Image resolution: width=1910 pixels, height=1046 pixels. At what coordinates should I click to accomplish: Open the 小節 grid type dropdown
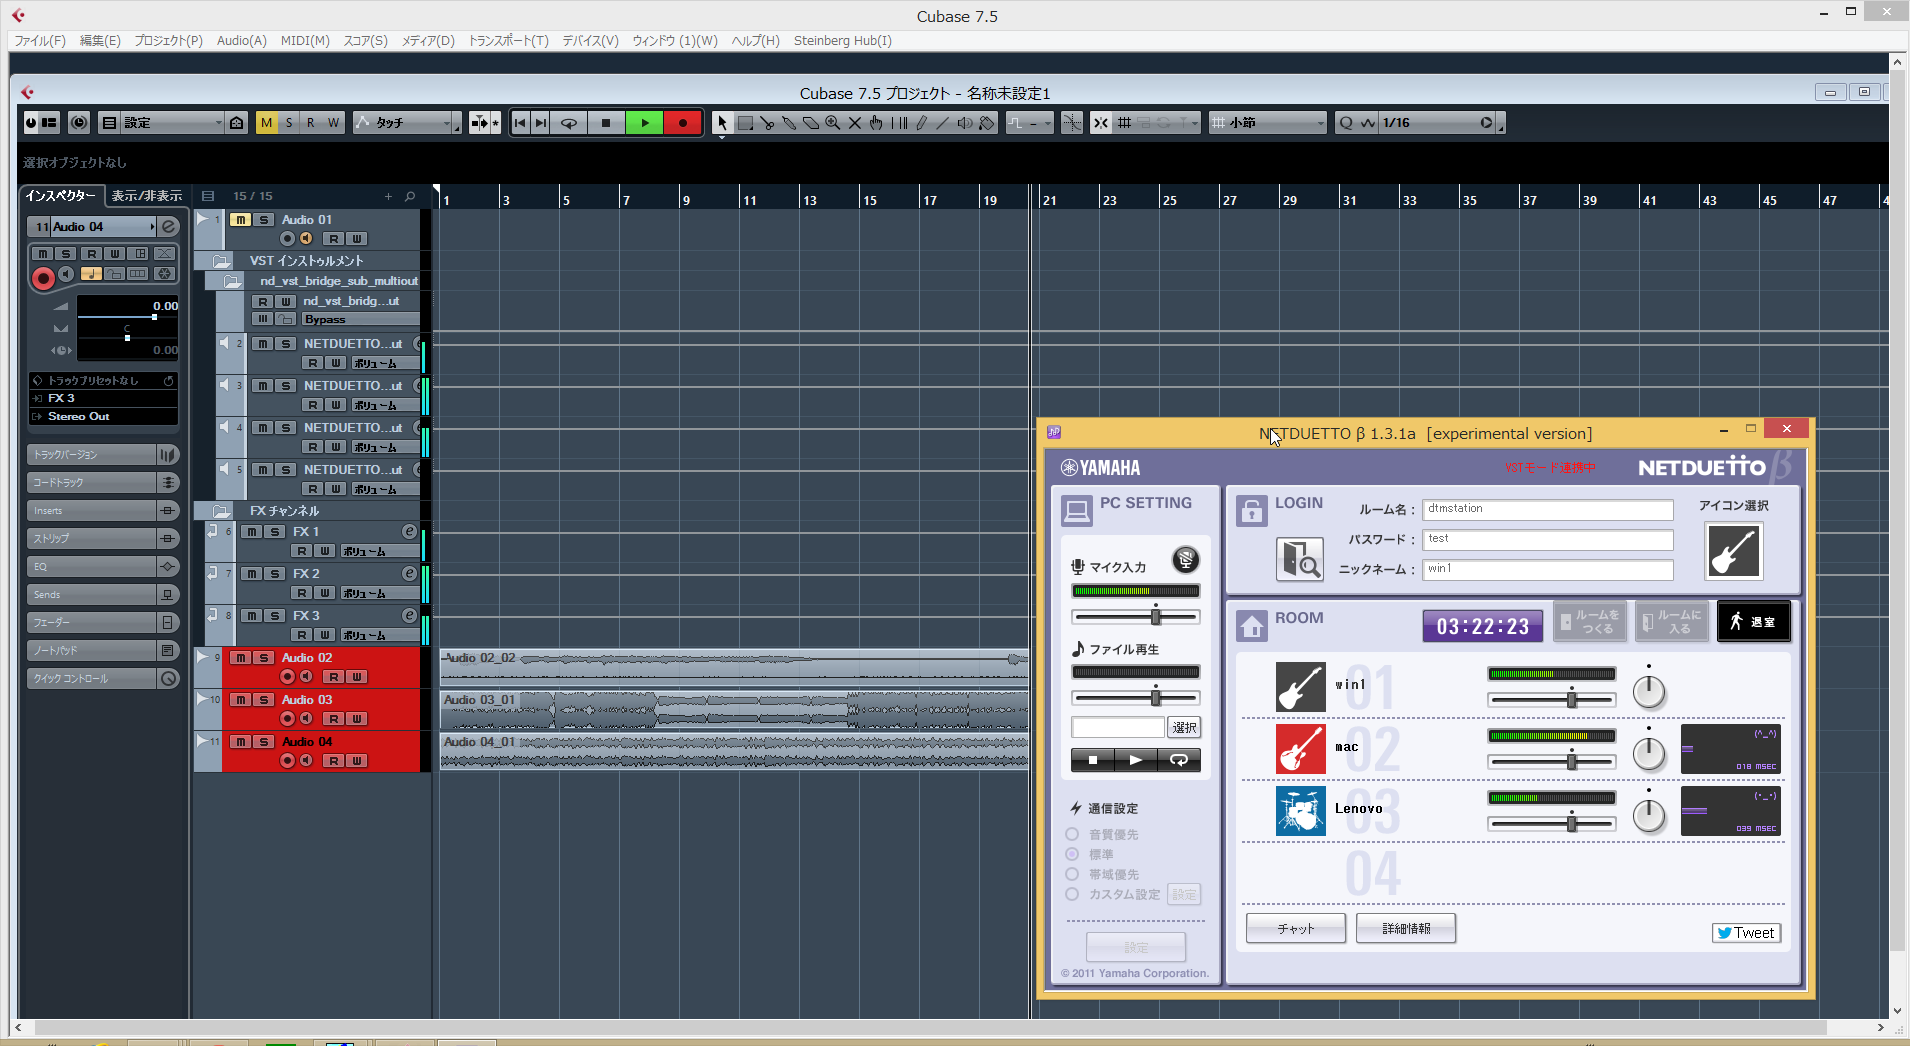click(1268, 123)
